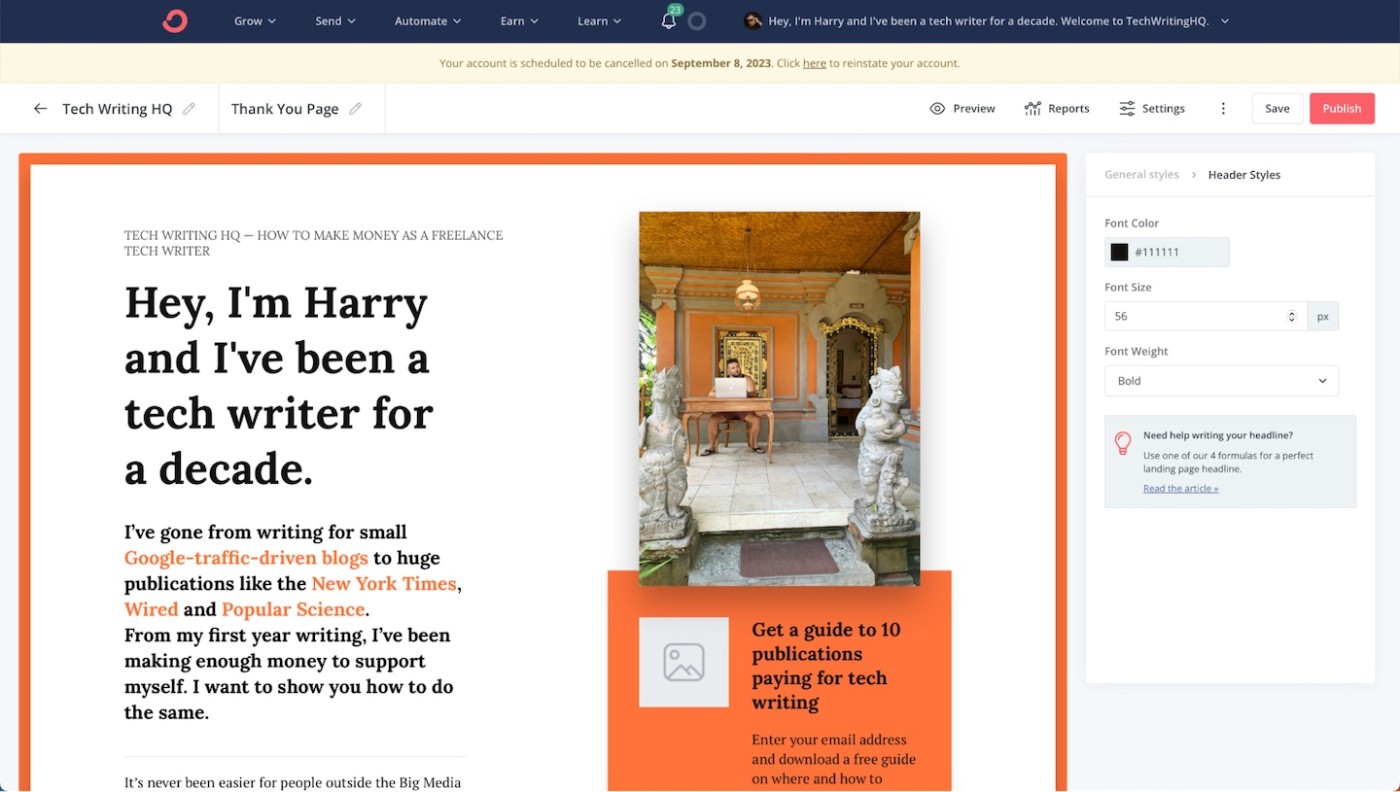Click the Settings button label

[x=1163, y=108]
